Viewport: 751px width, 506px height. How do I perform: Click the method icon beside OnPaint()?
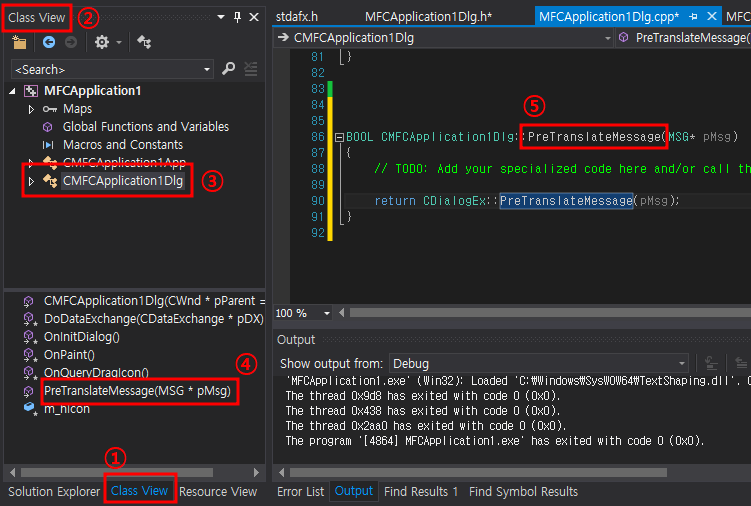pyautogui.click(x=30, y=355)
